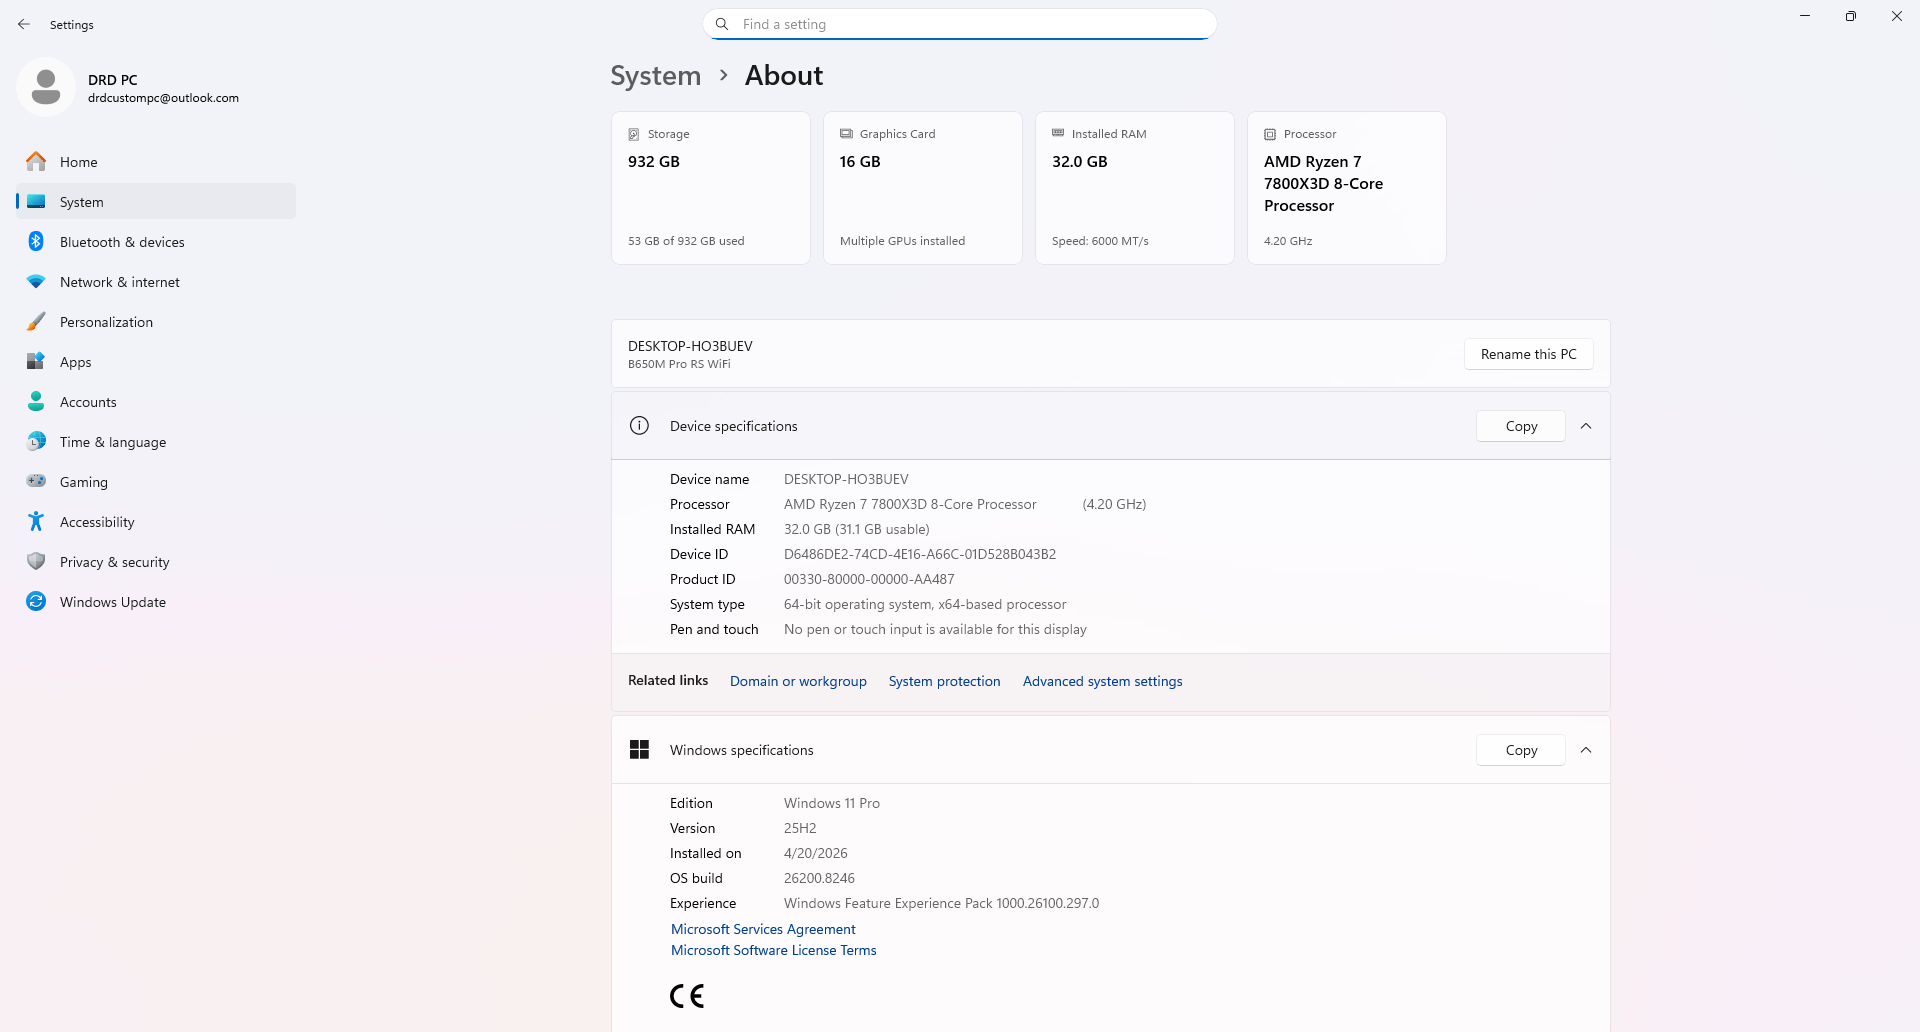
Task: Open Advanced system settings link
Action: (x=1102, y=681)
